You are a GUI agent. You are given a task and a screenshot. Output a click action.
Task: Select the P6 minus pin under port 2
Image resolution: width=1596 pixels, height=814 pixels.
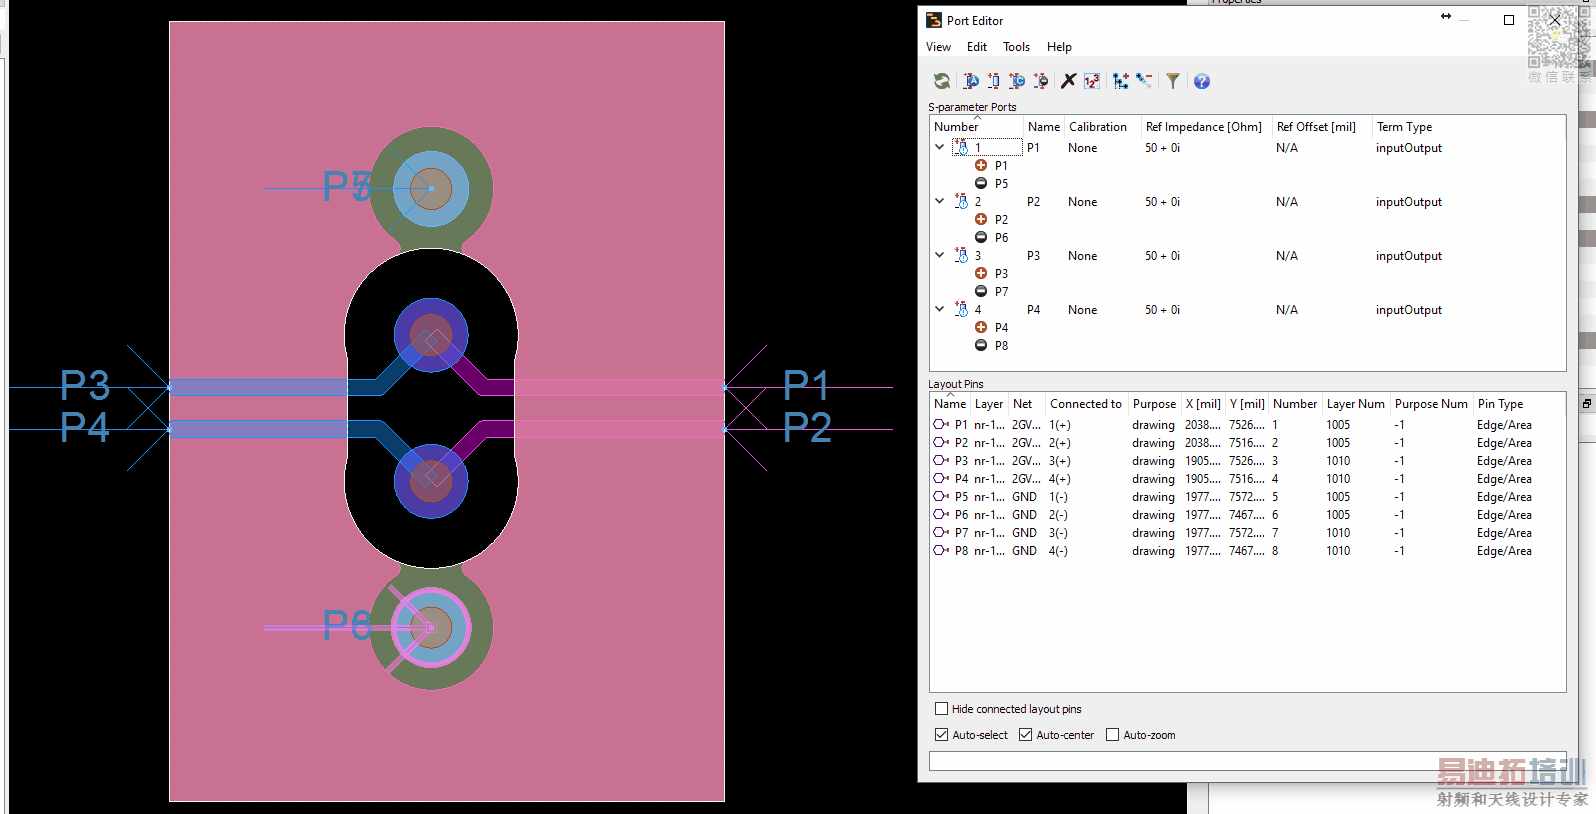tap(1001, 238)
